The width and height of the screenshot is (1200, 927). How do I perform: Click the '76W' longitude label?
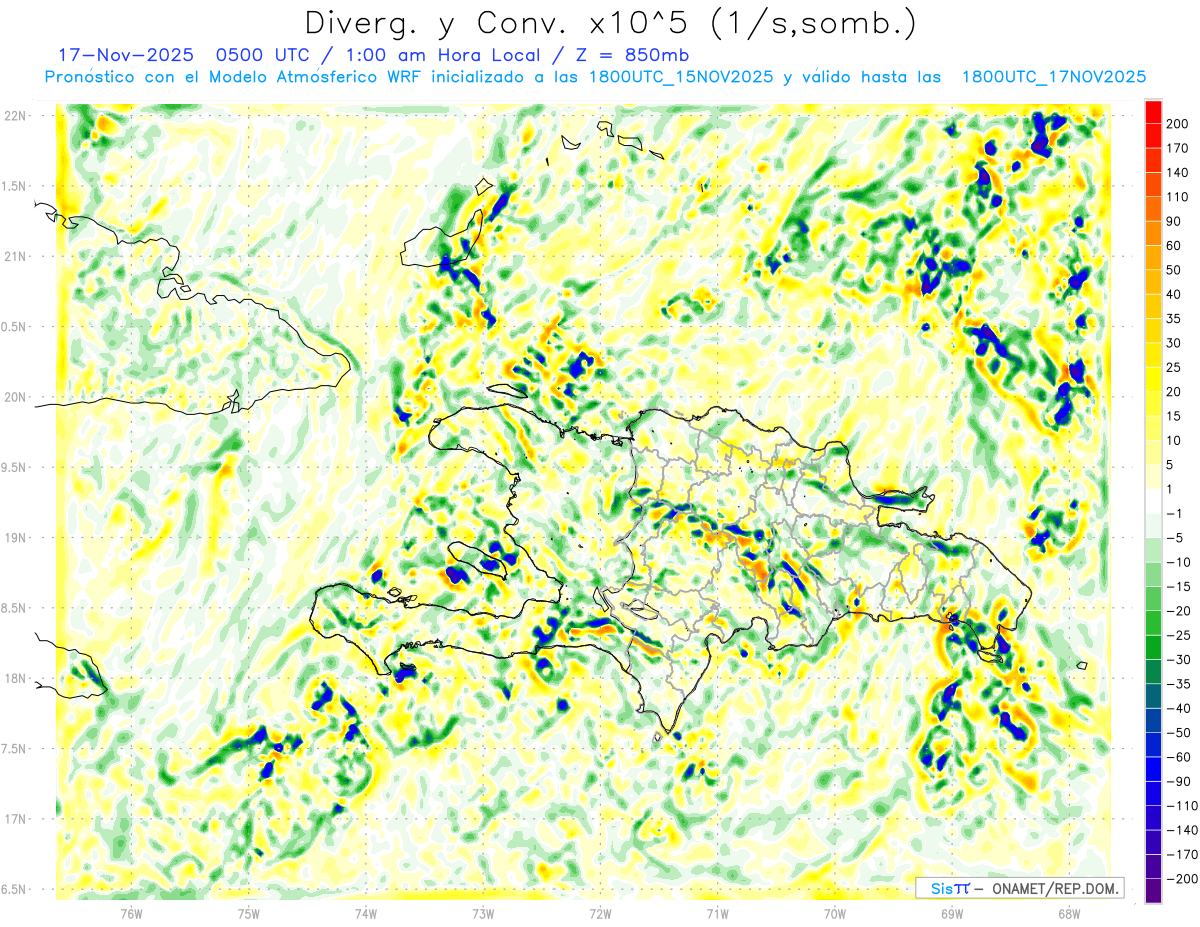click(131, 912)
